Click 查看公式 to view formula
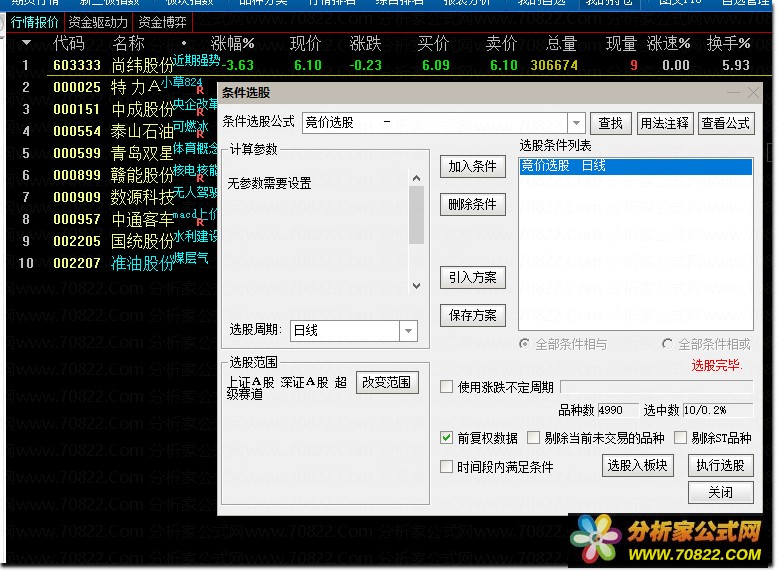Image resolution: width=778 pixels, height=571 pixels. tap(725, 123)
